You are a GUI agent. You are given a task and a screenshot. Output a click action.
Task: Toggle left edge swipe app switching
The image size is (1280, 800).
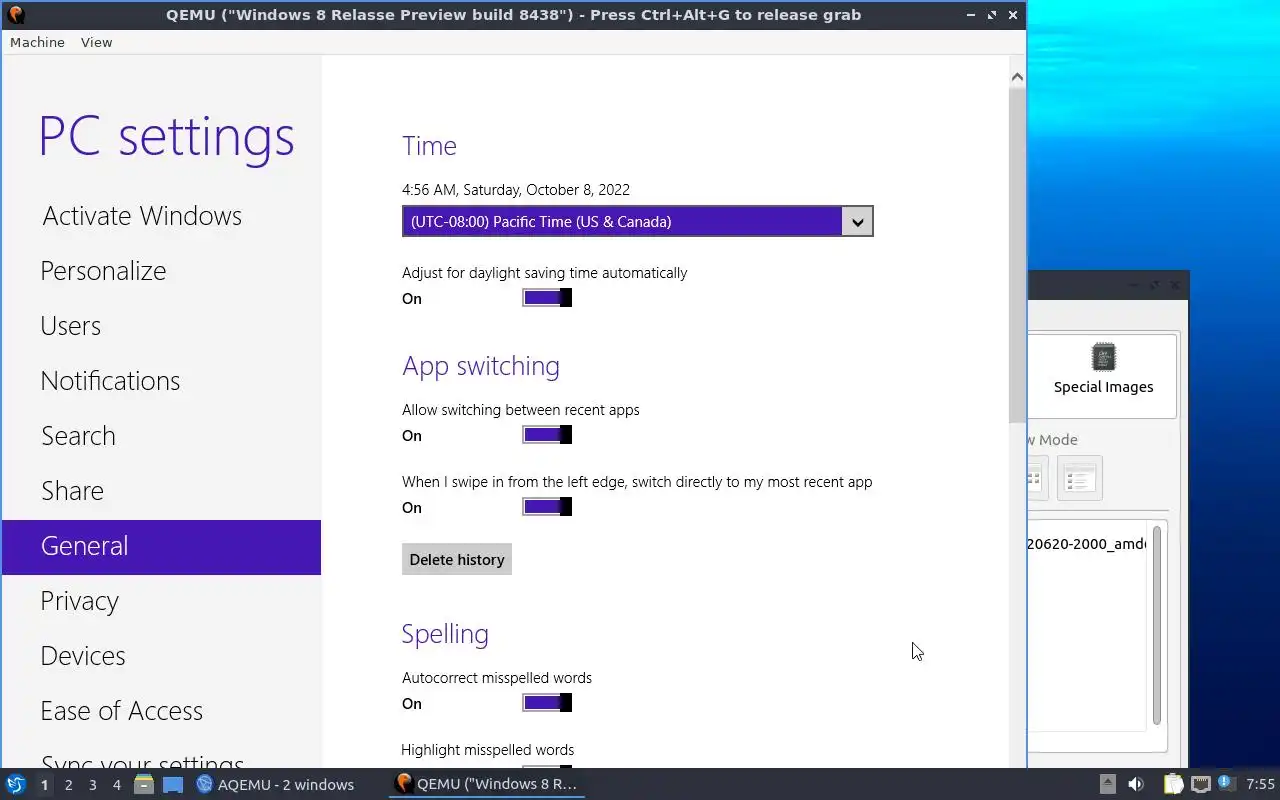tap(547, 507)
